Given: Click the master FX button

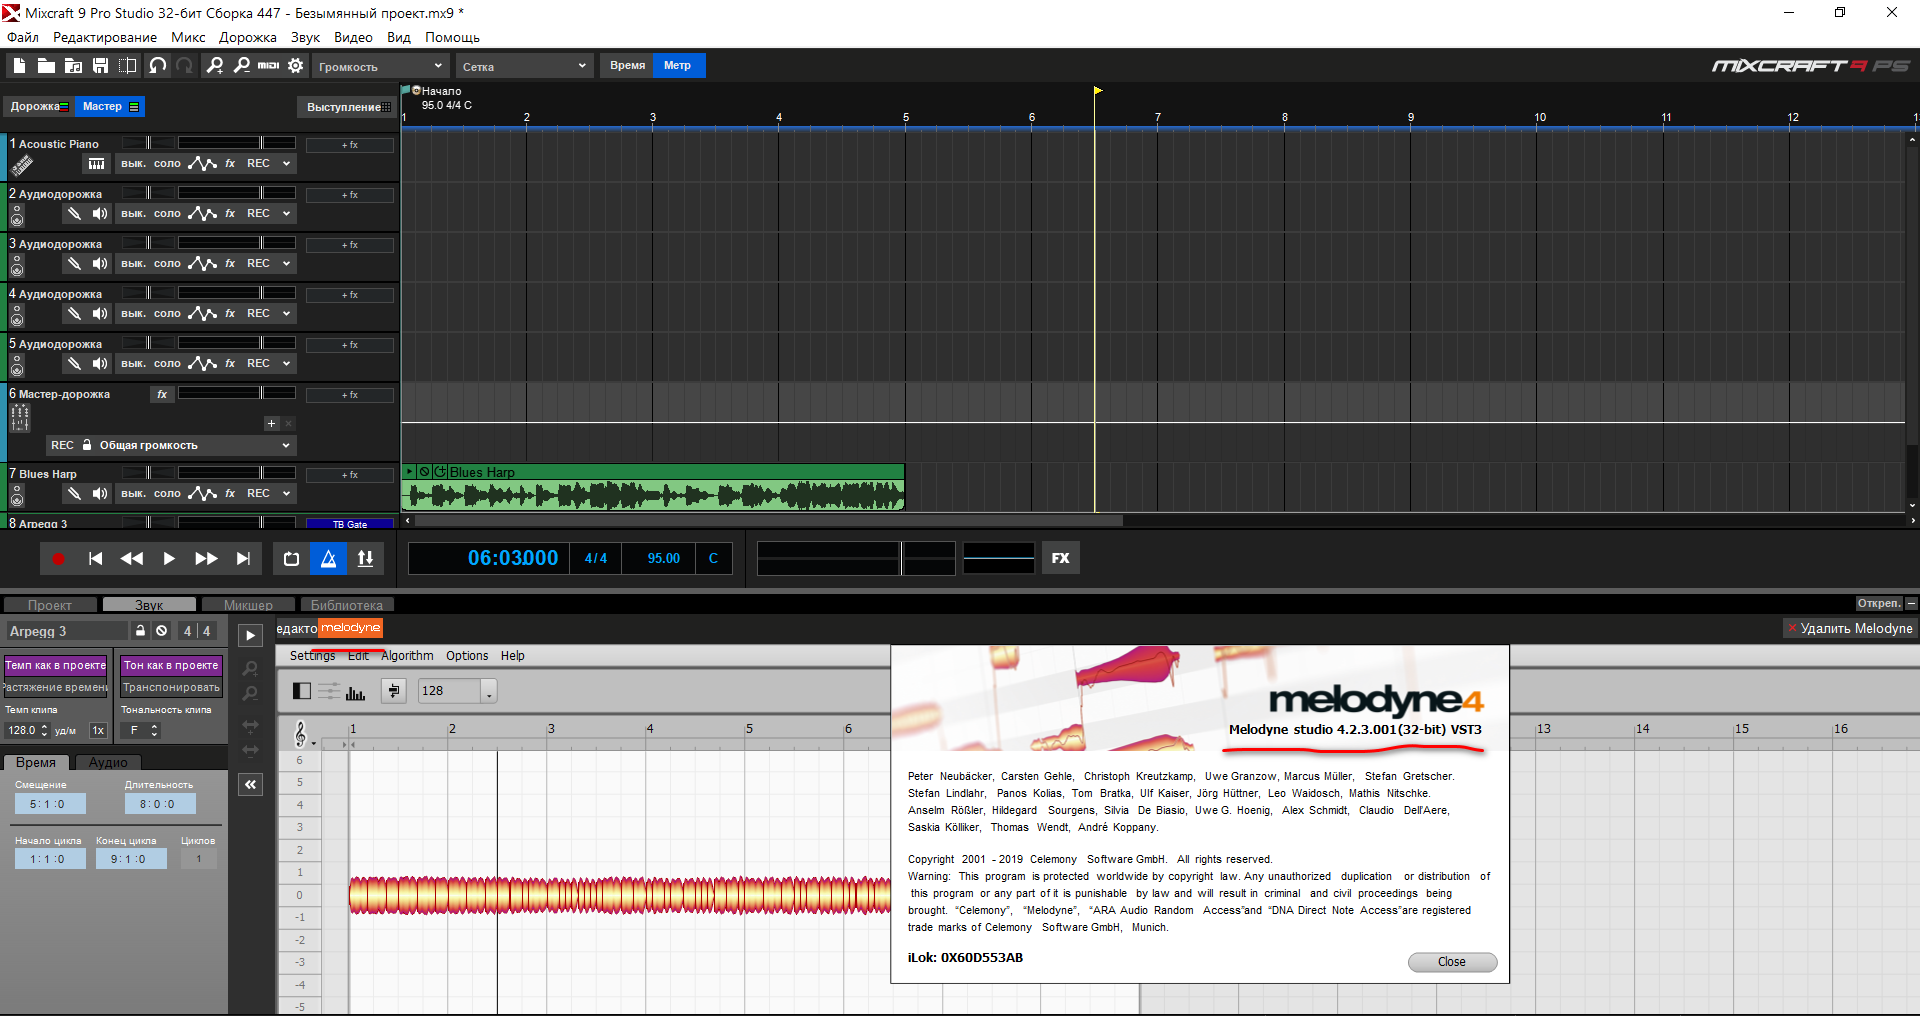Looking at the screenshot, I should coord(1060,559).
